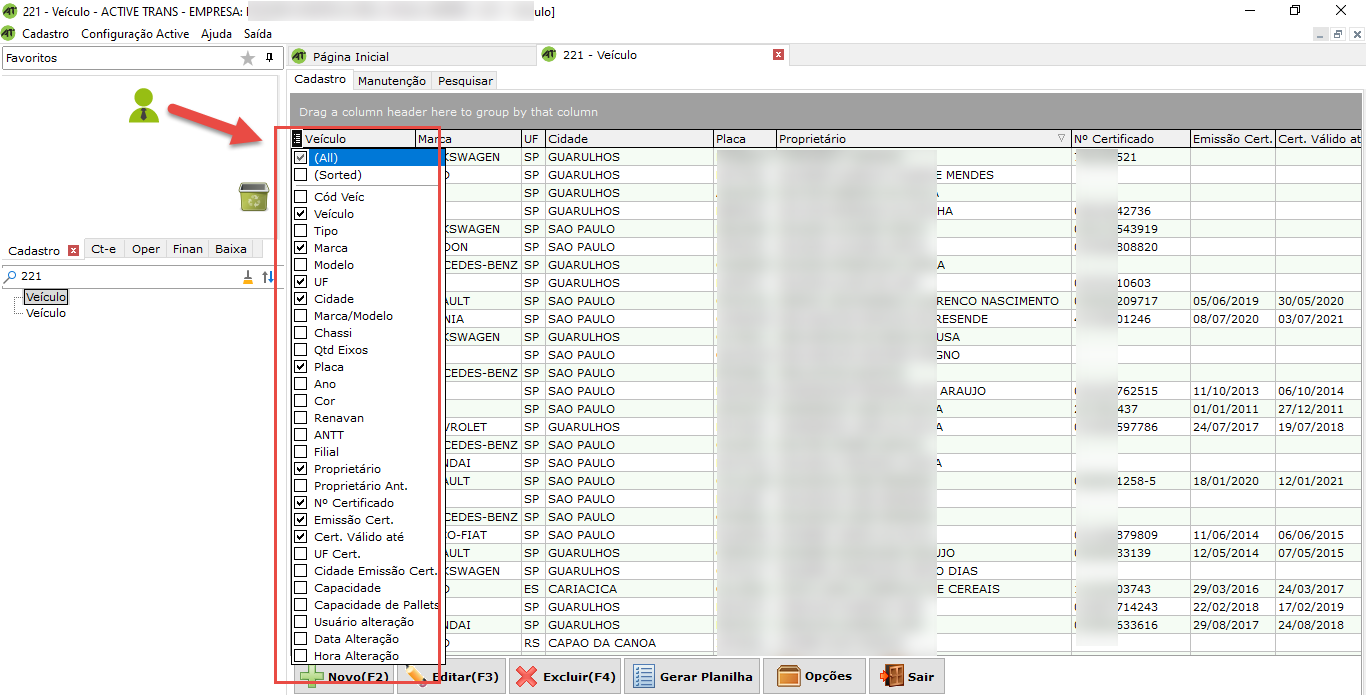This screenshot has height=695, width=1366.
Task: Click Editar(F3) button
Action: [x=451, y=676]
